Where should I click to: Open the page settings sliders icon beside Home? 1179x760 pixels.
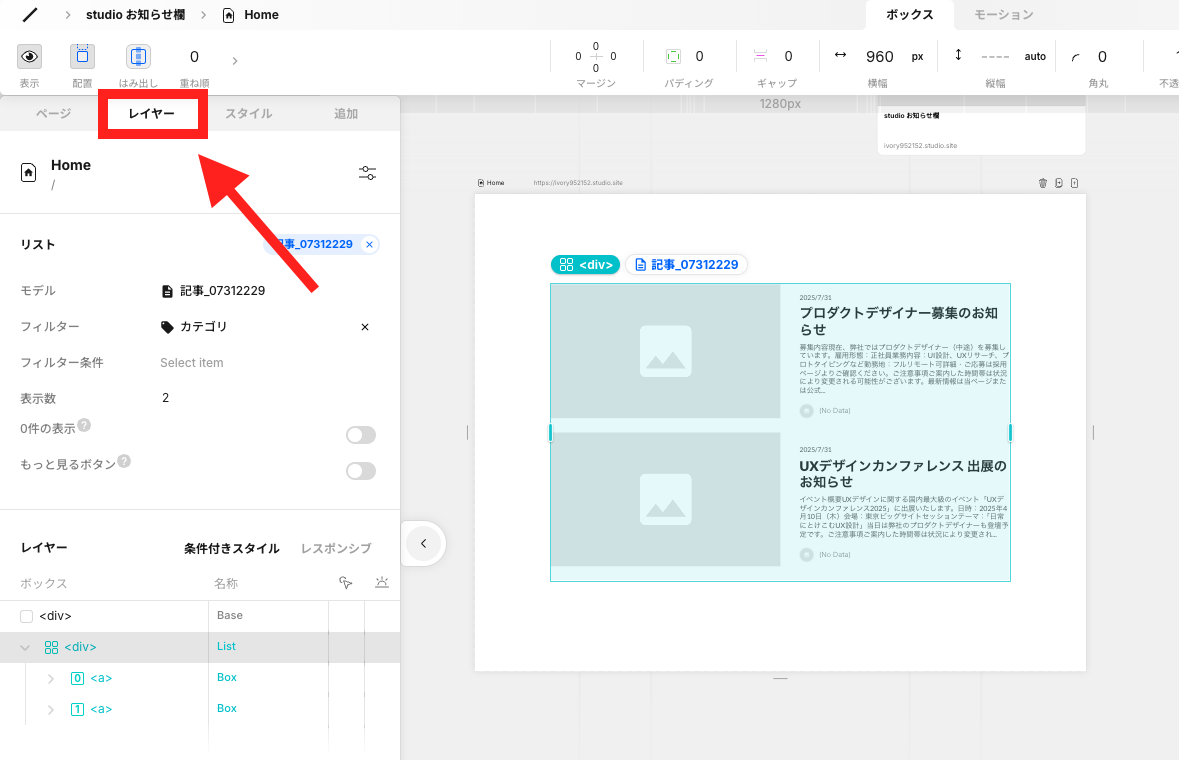pos(367,172)
